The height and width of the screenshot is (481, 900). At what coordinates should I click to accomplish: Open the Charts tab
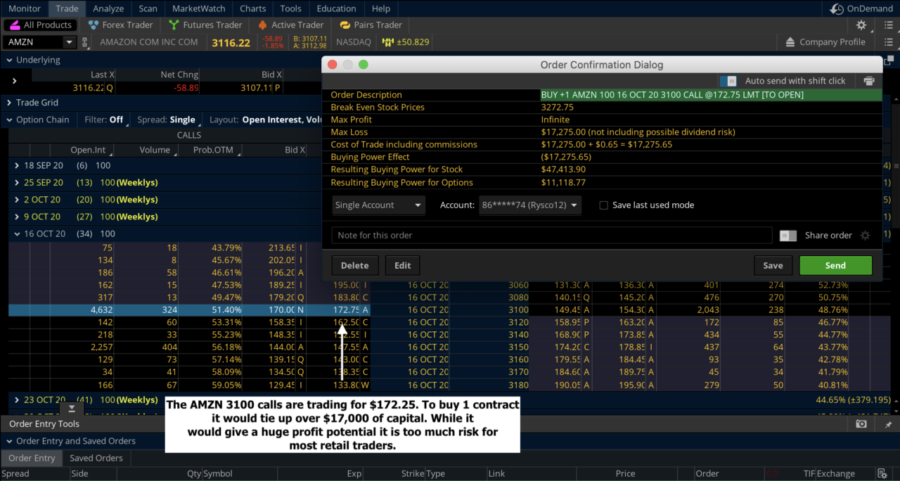point(253,9)
